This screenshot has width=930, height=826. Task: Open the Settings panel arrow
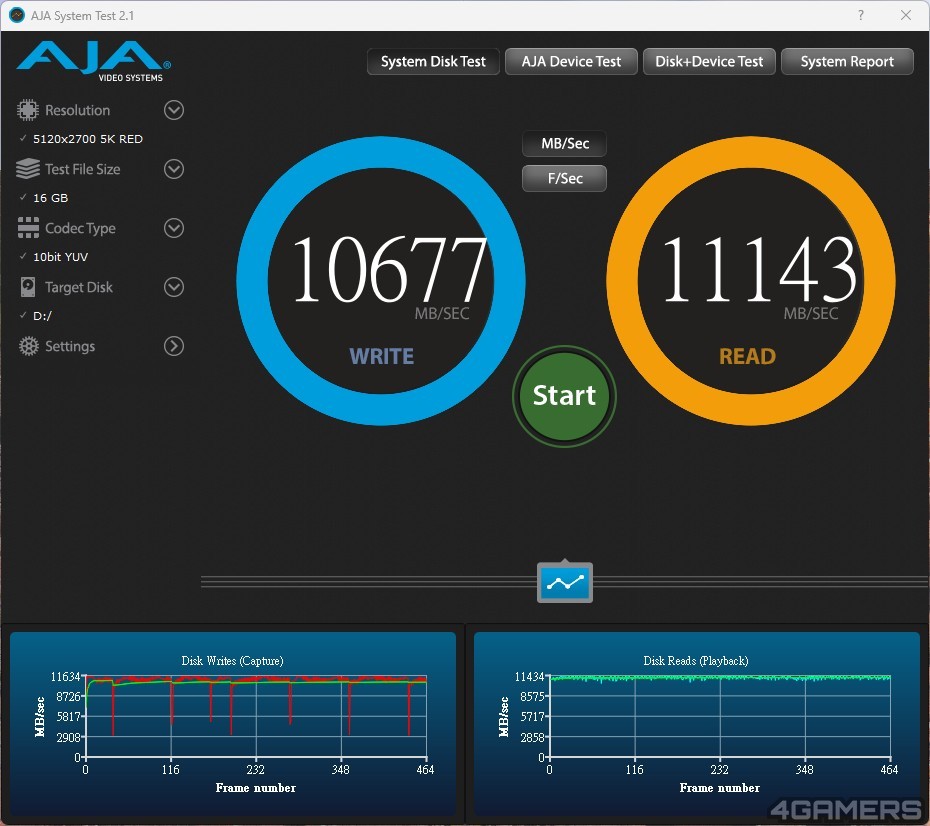(x=174, y=346)
